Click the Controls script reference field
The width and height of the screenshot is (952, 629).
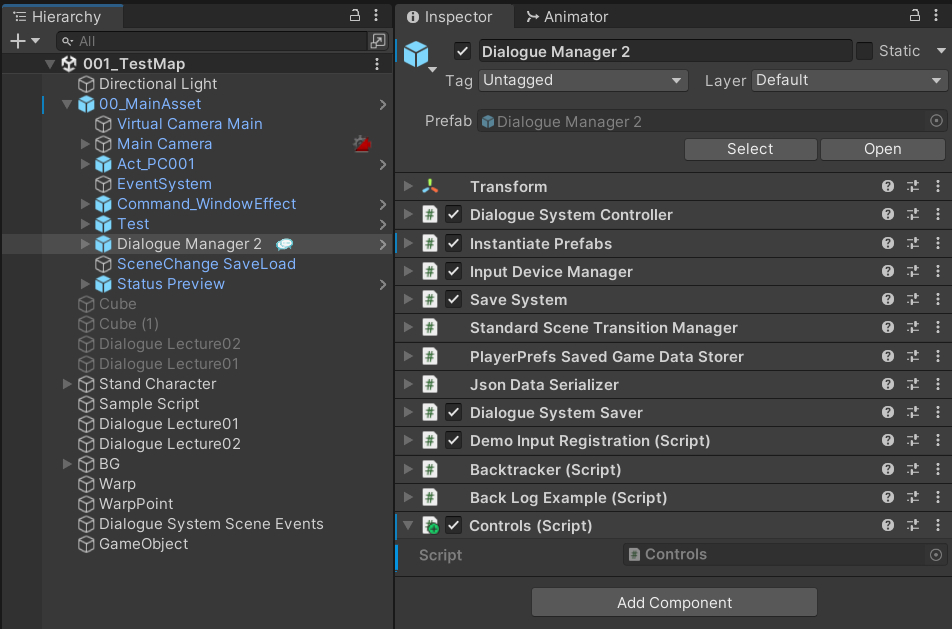coord(784,554)
